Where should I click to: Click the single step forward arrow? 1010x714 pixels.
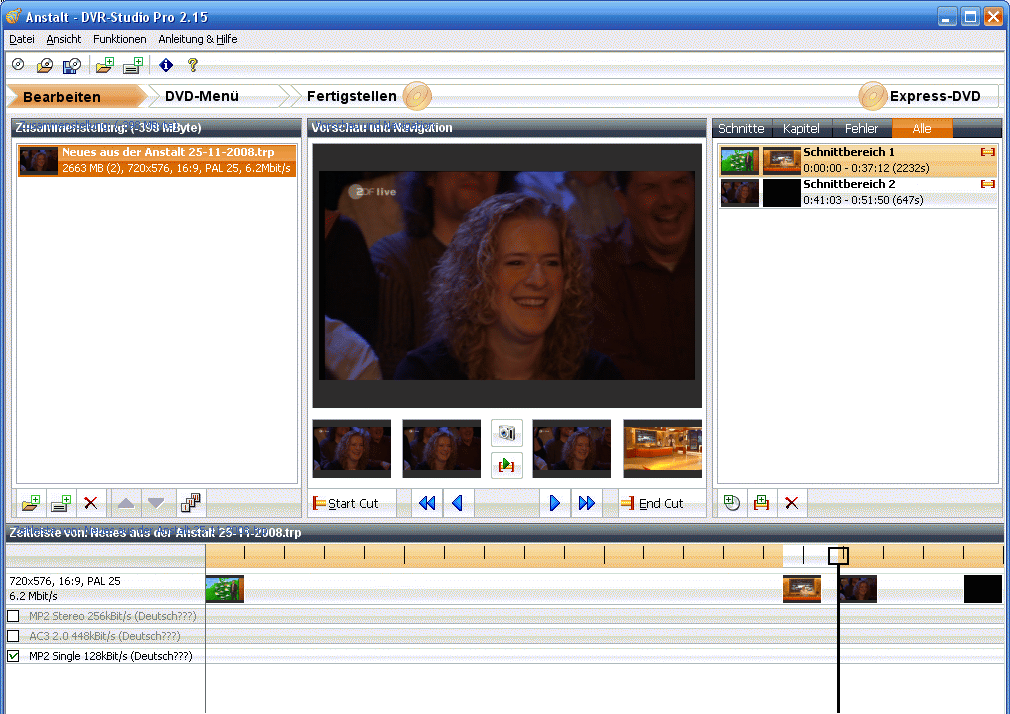pos(555,503)
